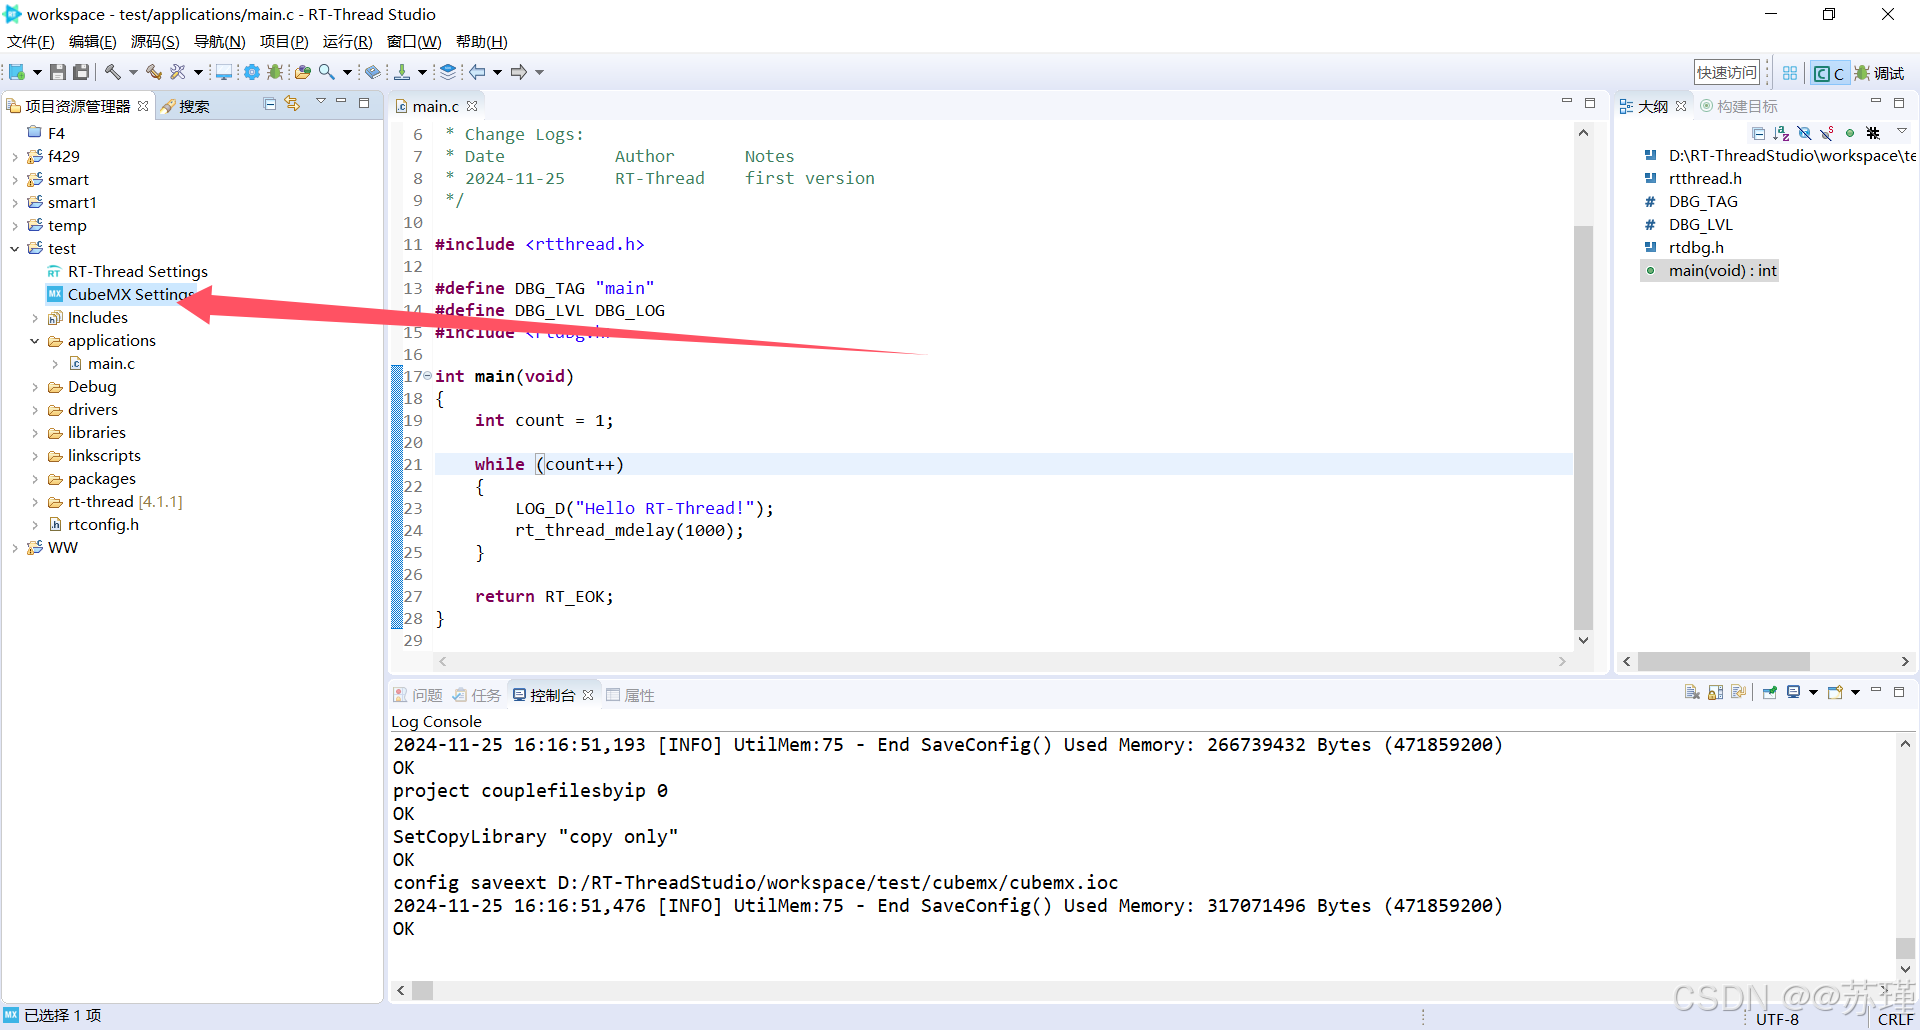Screen dimensions: 1920x1030
Task: Click the new project icon in toolbar
Action: pos(17,72)
